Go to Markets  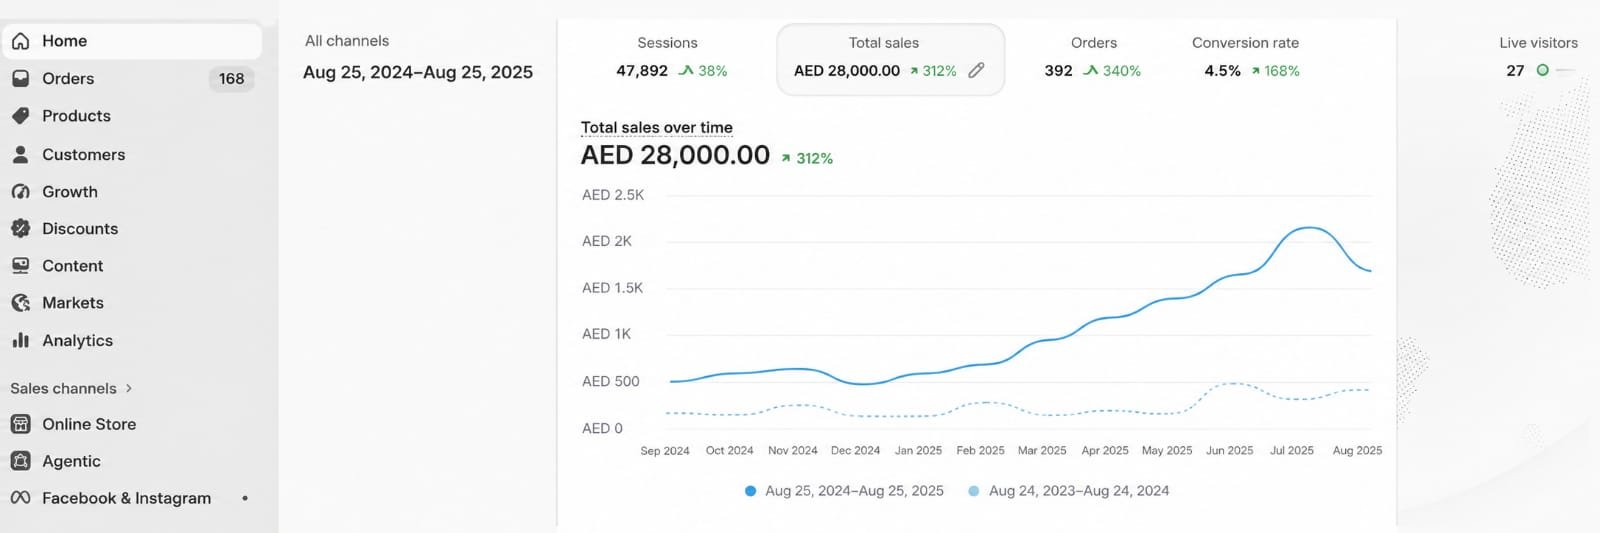pos(132,302)
